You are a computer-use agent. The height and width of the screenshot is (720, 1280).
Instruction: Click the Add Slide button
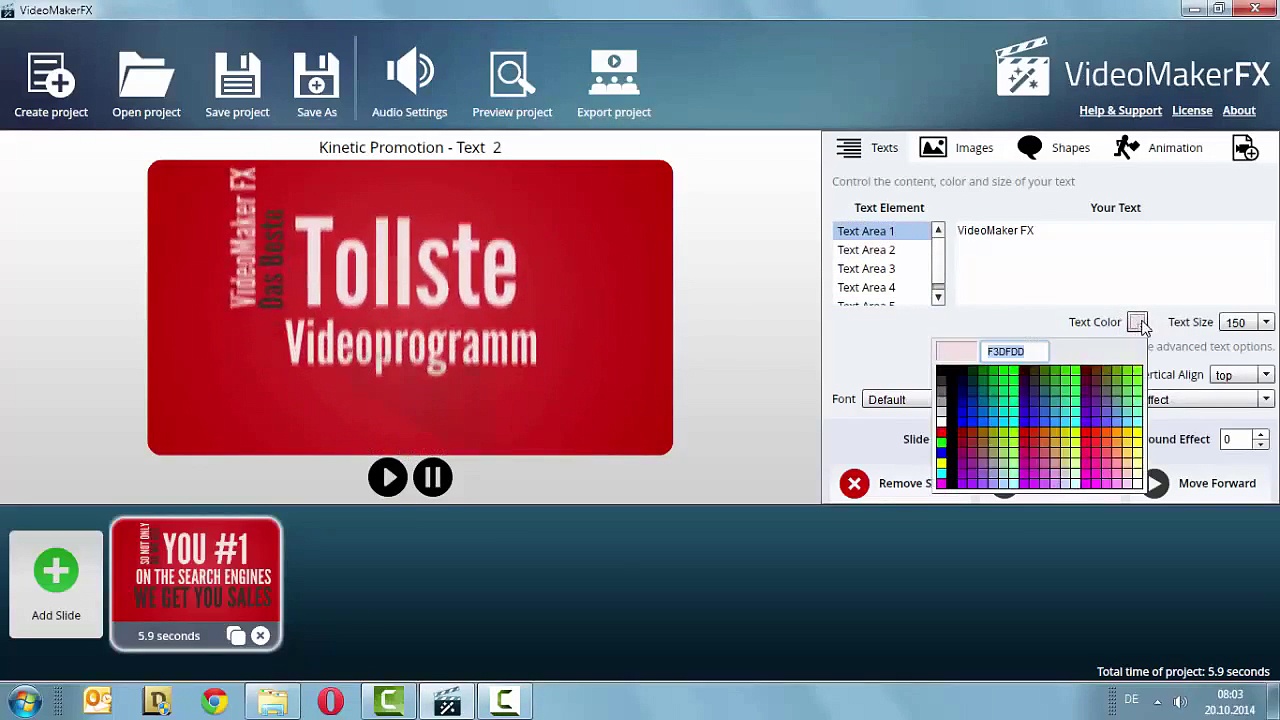[56, 585]
